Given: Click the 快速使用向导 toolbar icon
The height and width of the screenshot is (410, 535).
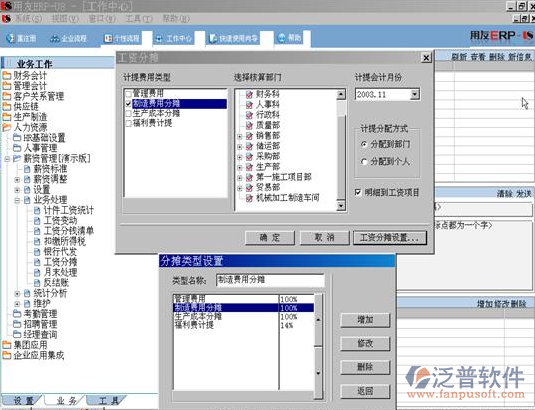Looking at the screenshot, I should point(213,38).
